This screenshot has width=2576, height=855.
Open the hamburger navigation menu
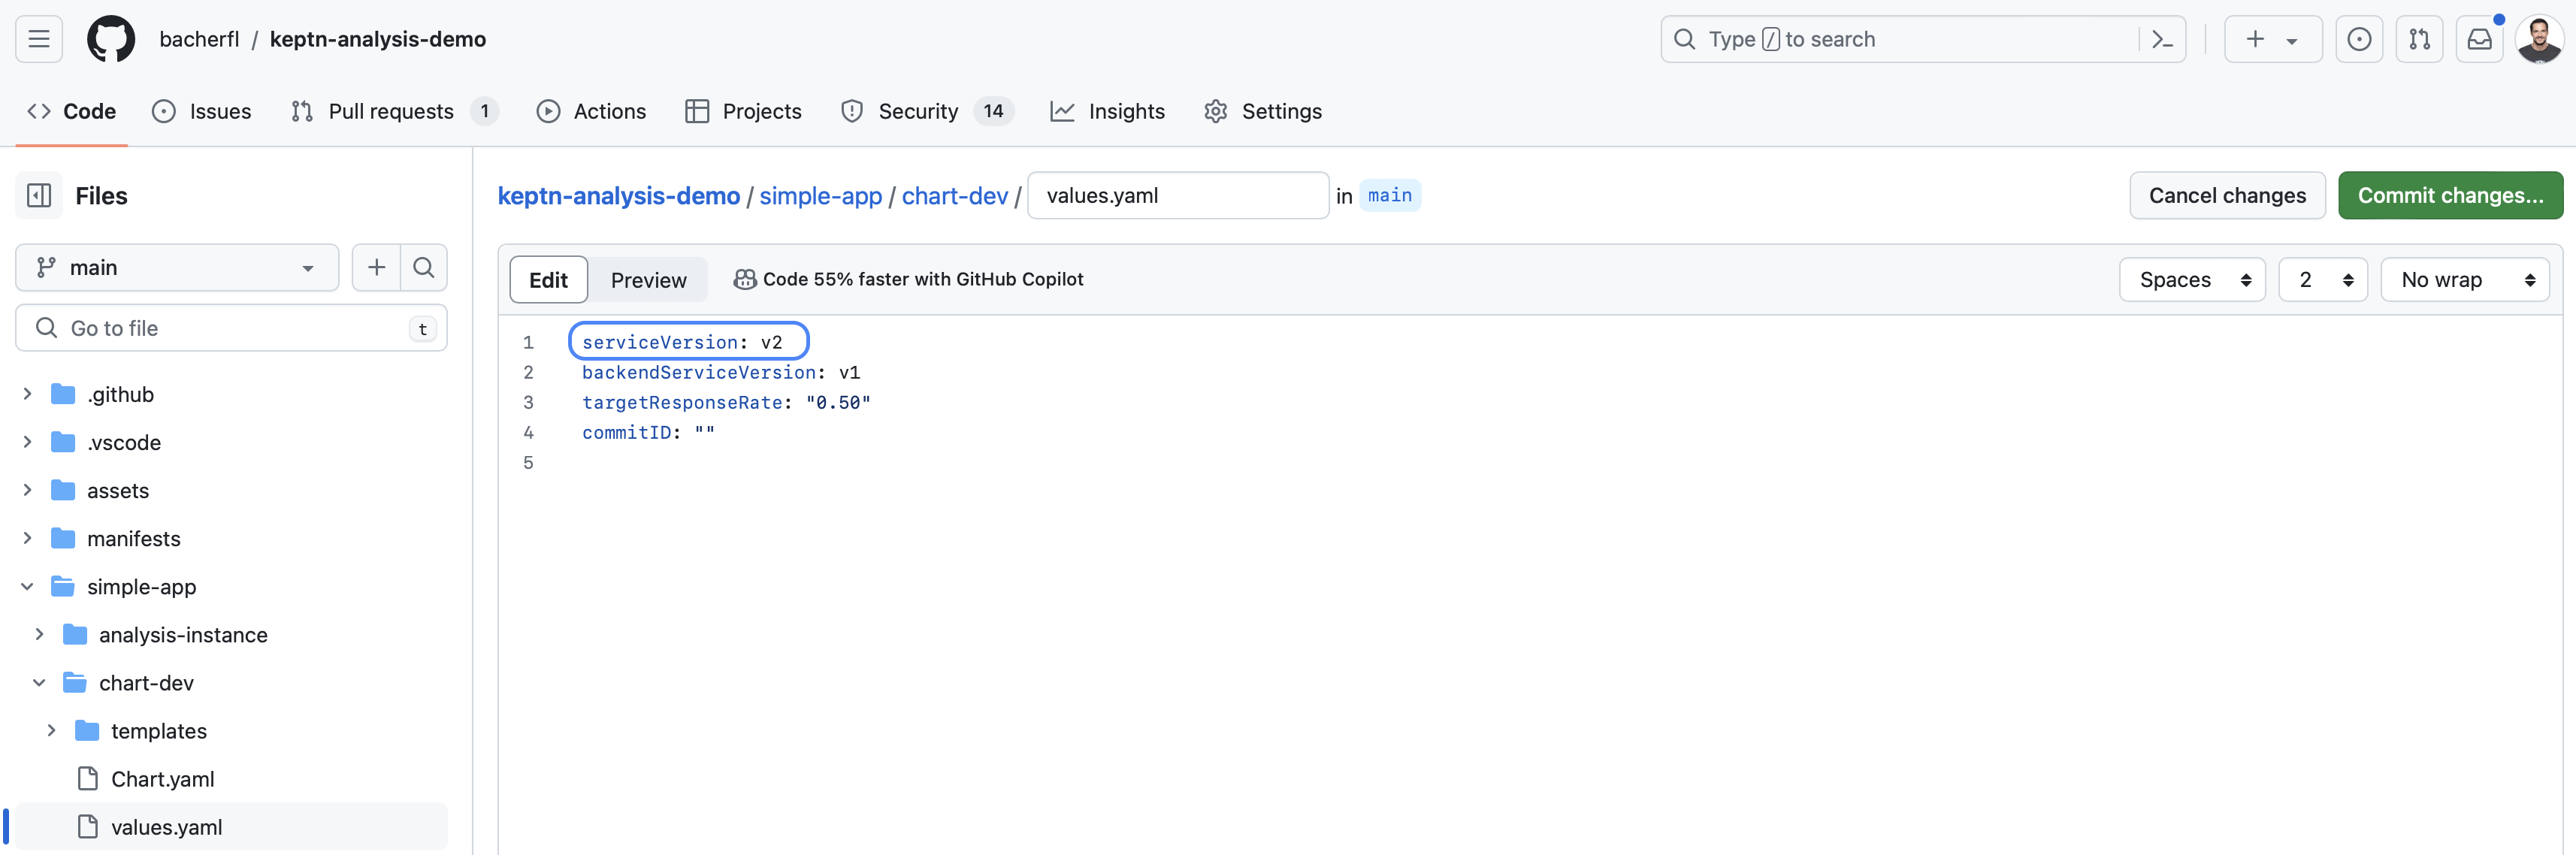point(39,39)
